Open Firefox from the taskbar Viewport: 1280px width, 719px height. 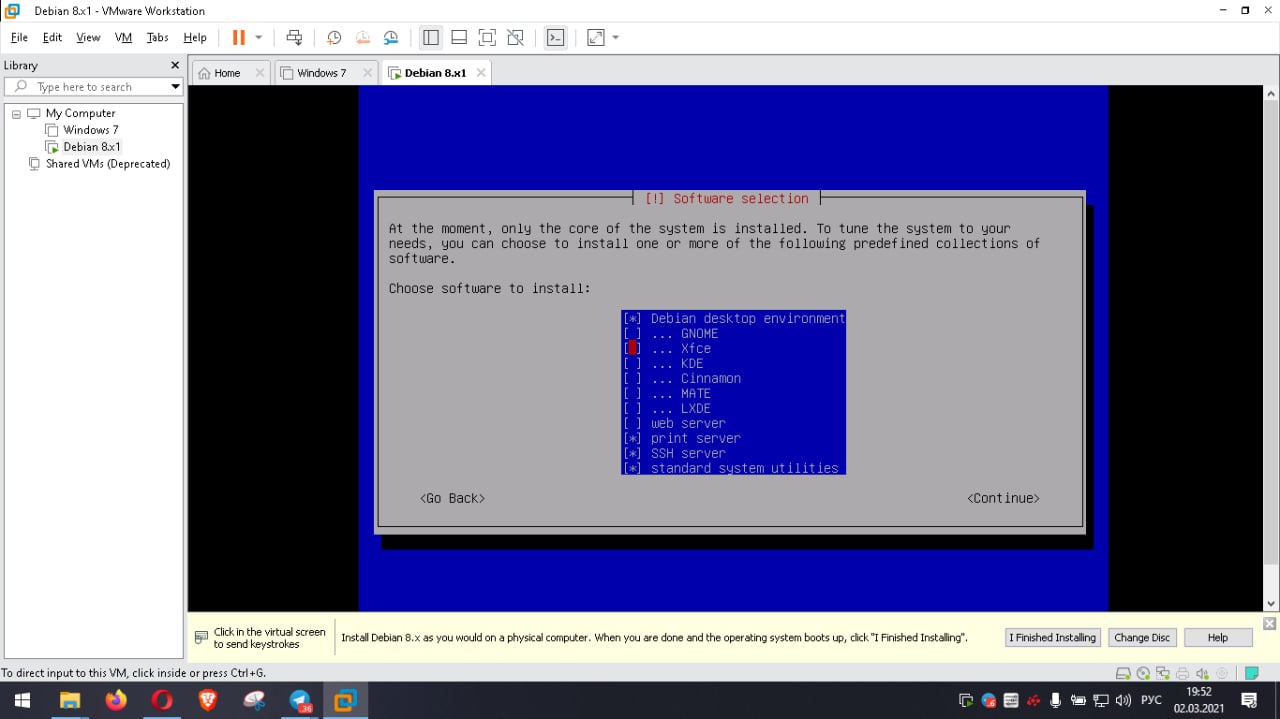(x=116, y=700)
